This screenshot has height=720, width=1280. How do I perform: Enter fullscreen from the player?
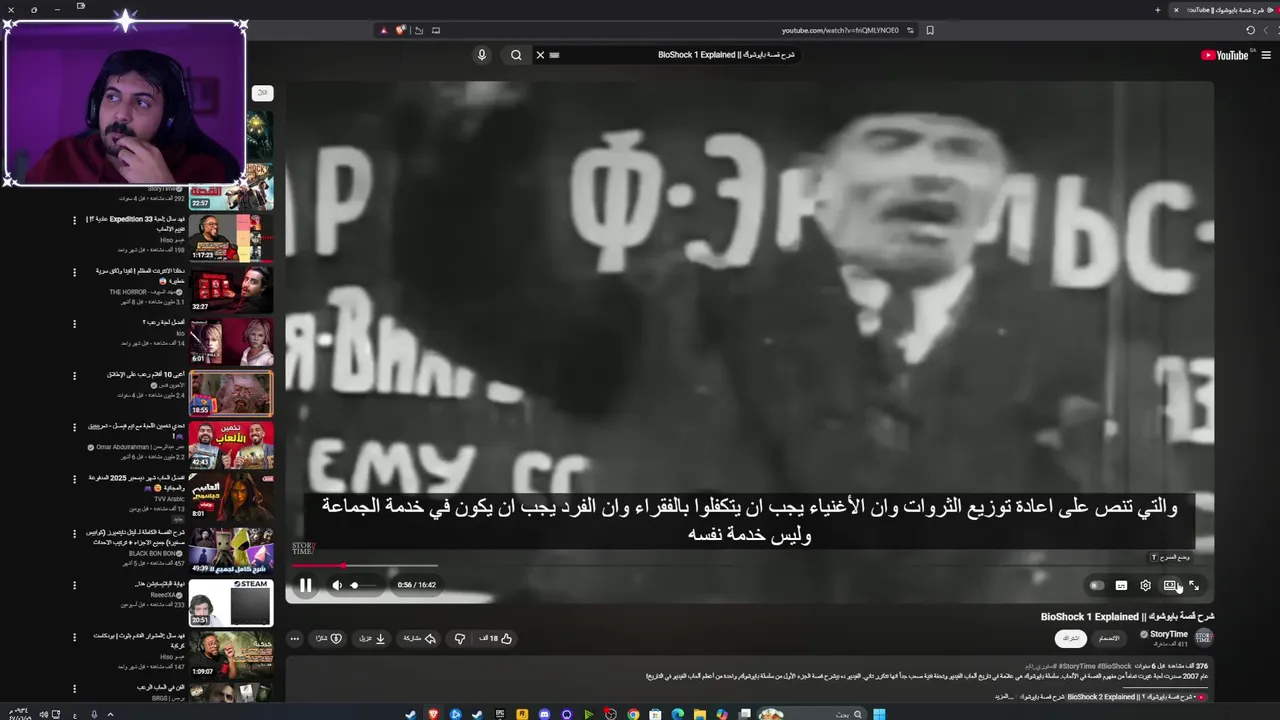(1194, 586)
